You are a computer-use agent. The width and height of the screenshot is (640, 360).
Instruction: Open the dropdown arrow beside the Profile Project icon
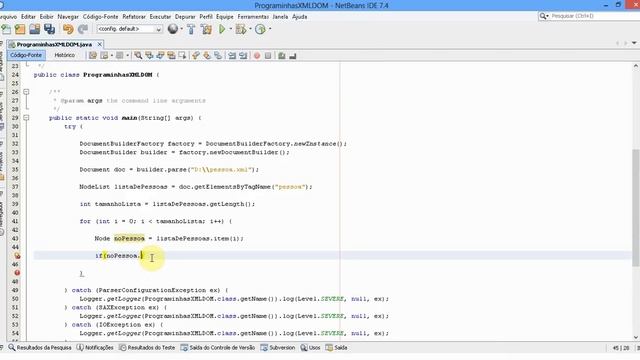270,29
